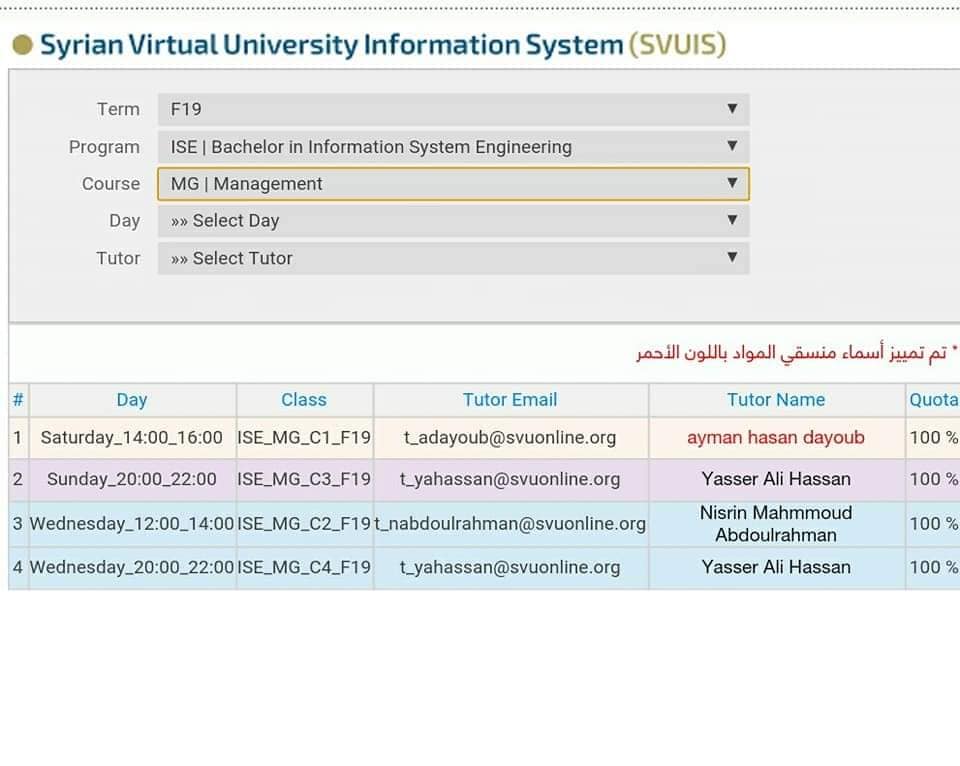Click the Tutor field label
Image resolution: width=960 pixels, height=766 pixels.
pyautogui.click(x=118, y=258)
